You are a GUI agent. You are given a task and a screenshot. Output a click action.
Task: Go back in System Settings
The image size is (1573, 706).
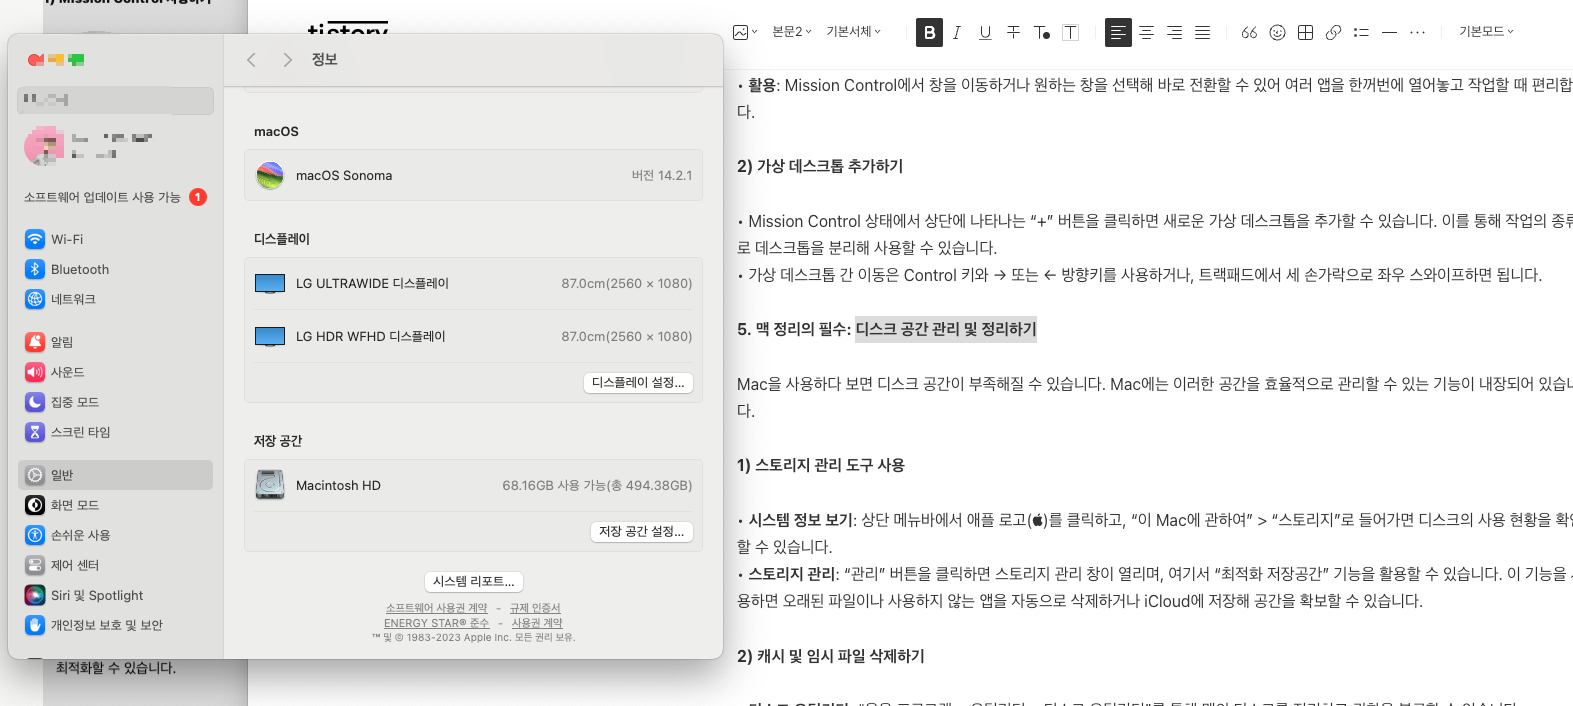click(251, 60)
